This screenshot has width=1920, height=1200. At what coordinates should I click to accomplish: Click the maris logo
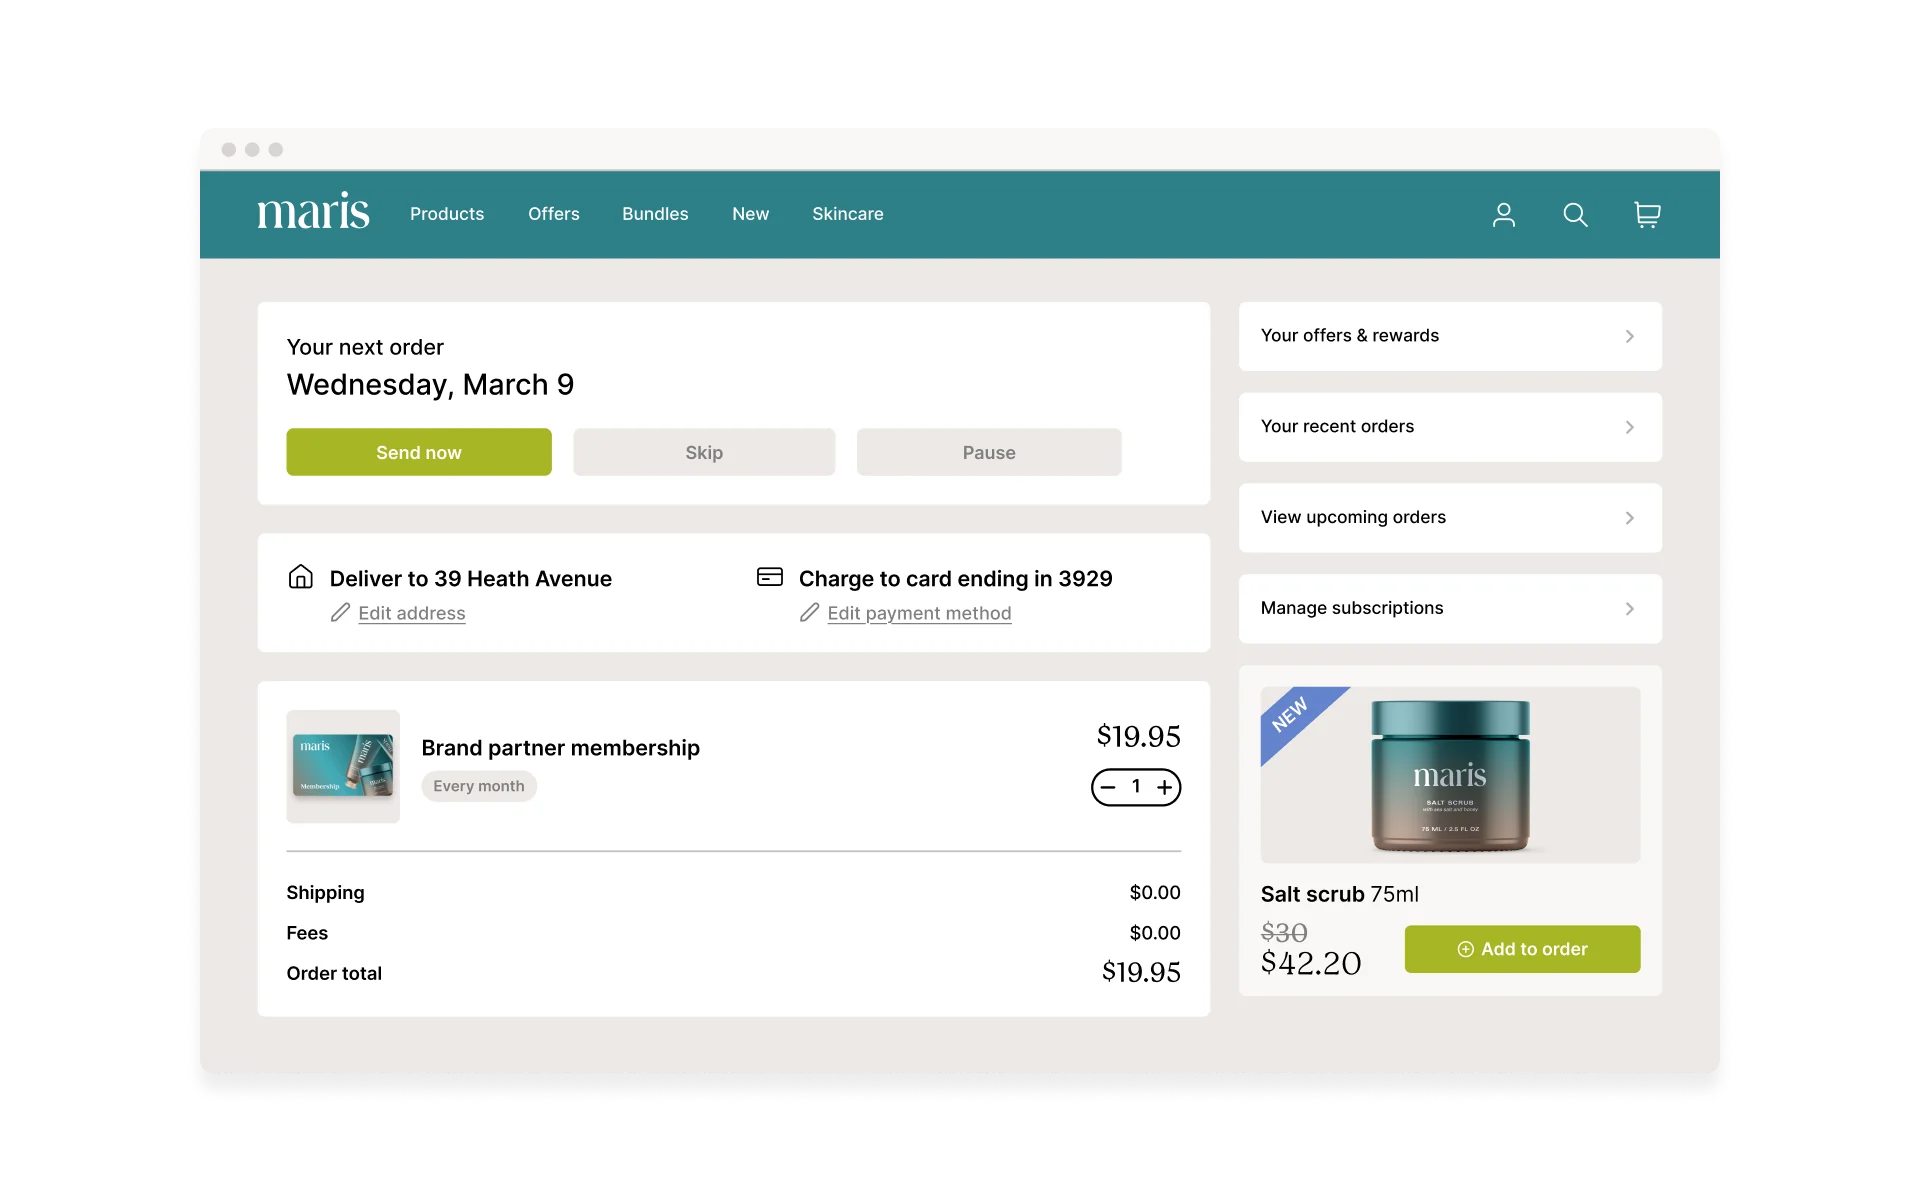[313, 212]
